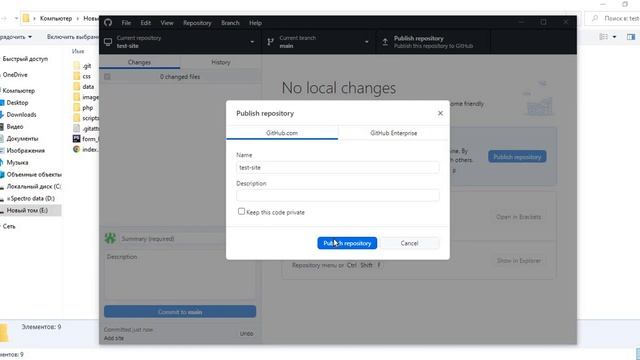The width and height of the screenshot is (640, 360).
Task: Open the File menu
Action: [126, 23]
